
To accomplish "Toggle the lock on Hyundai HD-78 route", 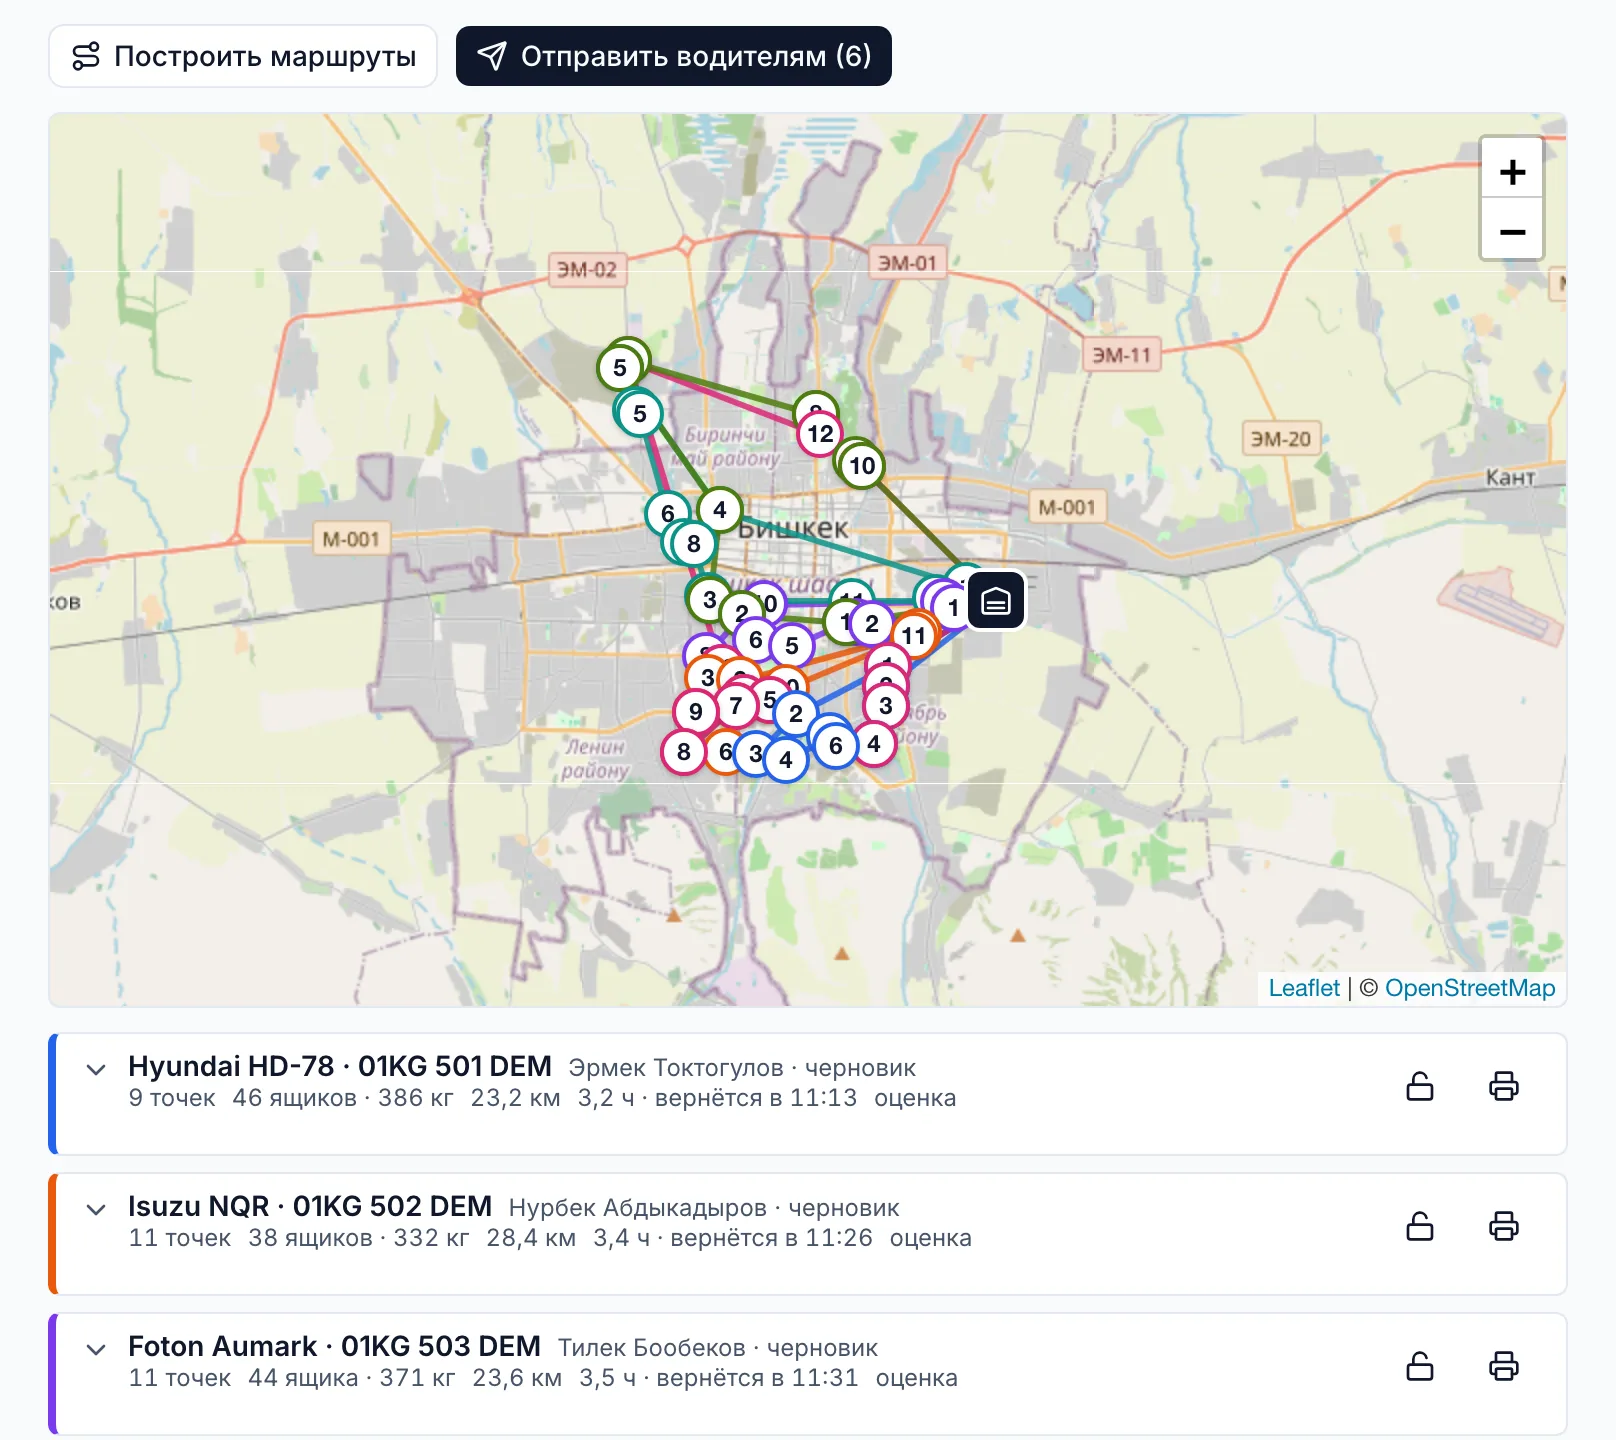I will coord(1420,1086).
